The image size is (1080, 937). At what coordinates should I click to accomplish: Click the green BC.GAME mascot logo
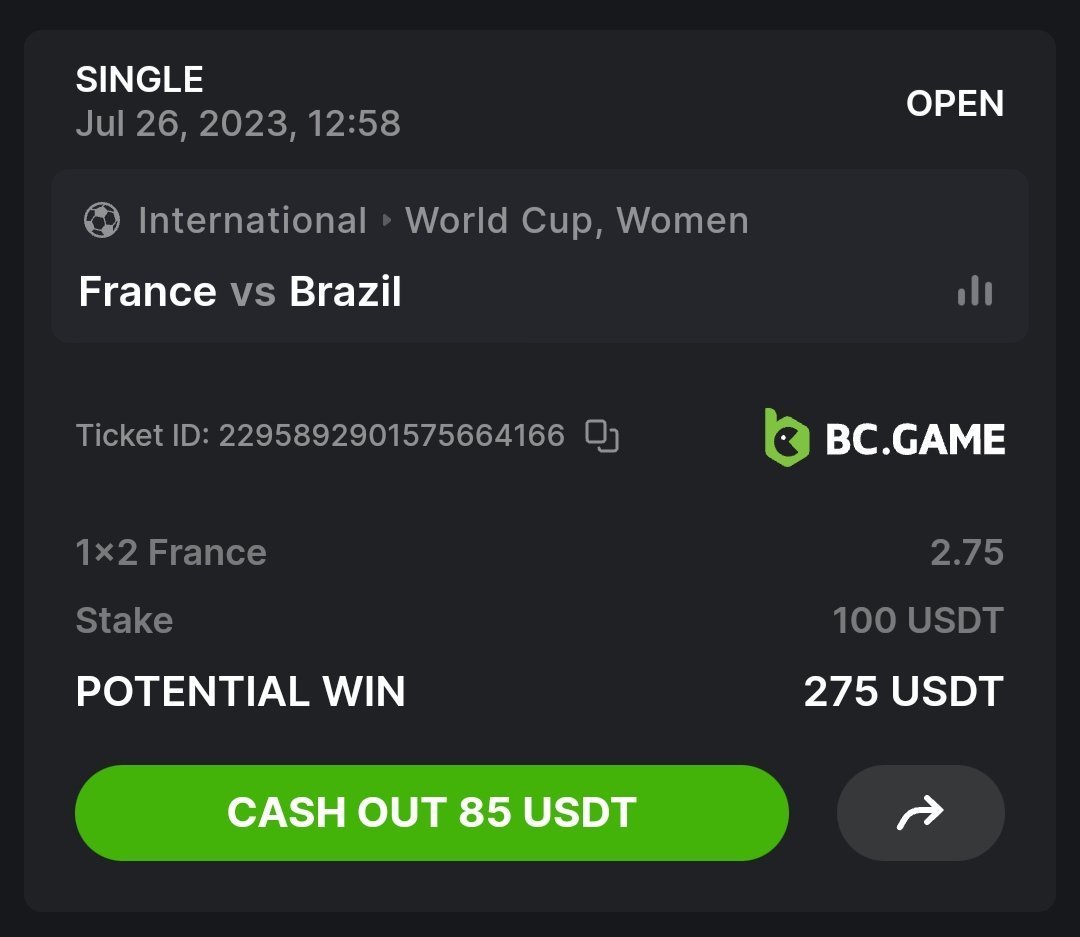(x=786, y=438)
